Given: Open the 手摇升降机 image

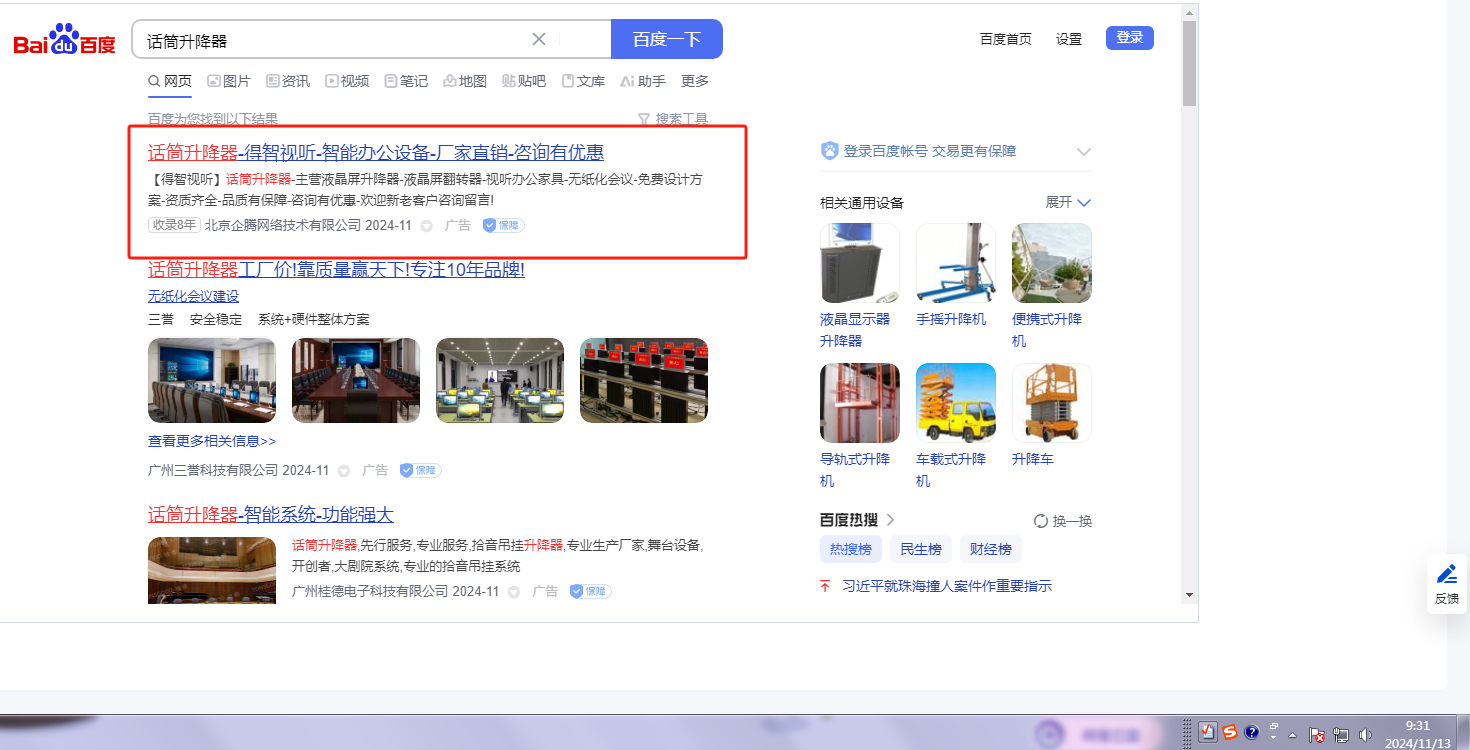Looking at the screenshot, I should [956, 263].
